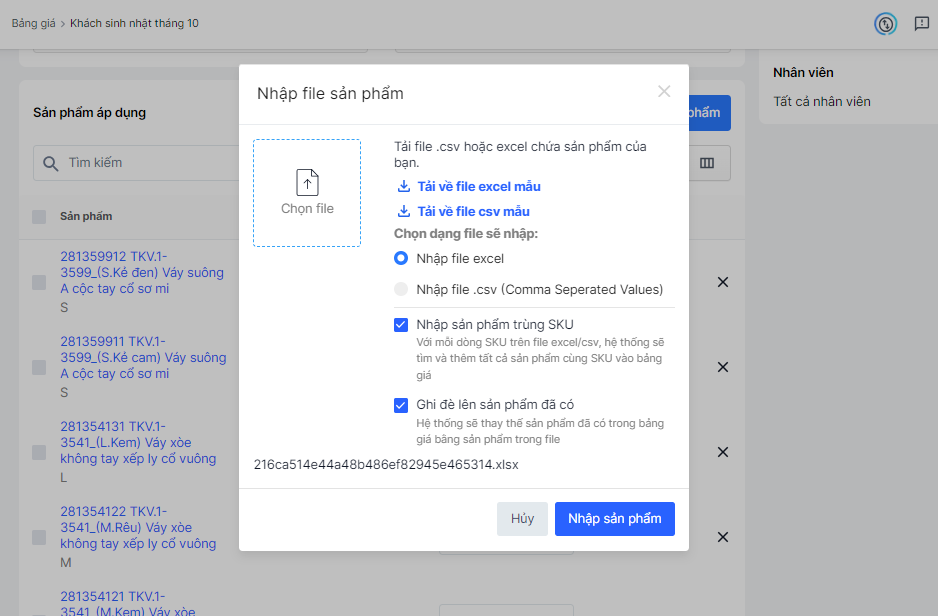938x616 pixels.
Task: Remove product 281354122 with its X icon
Action: click(x=723, y=537)
